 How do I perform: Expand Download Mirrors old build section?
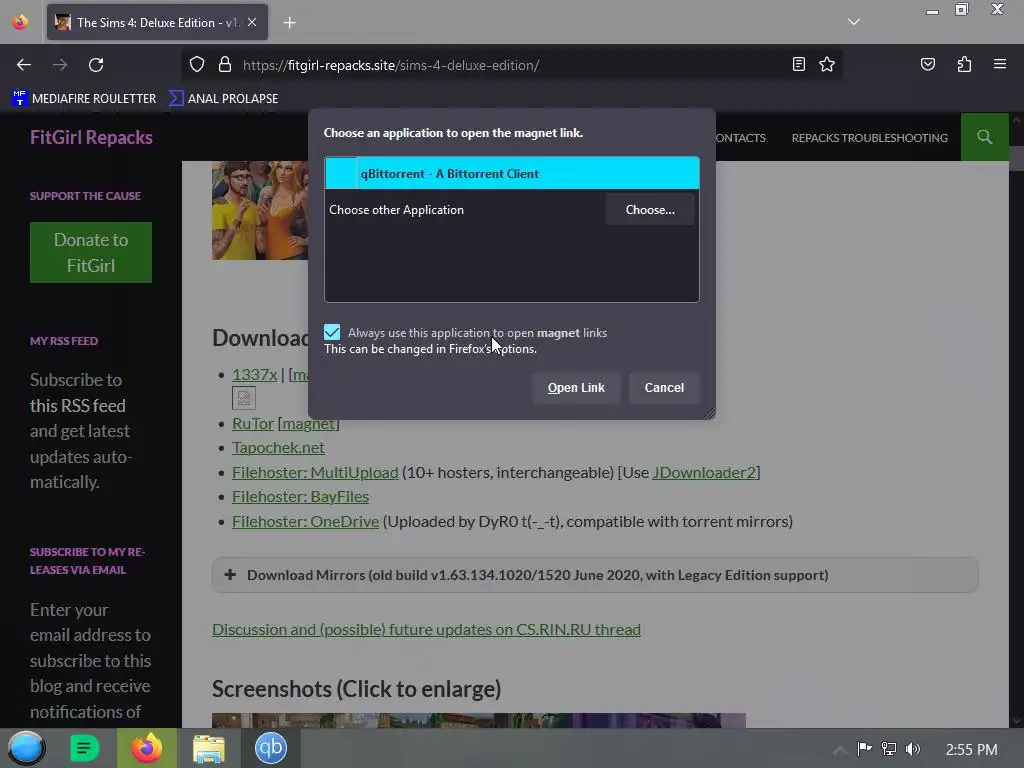595,575
